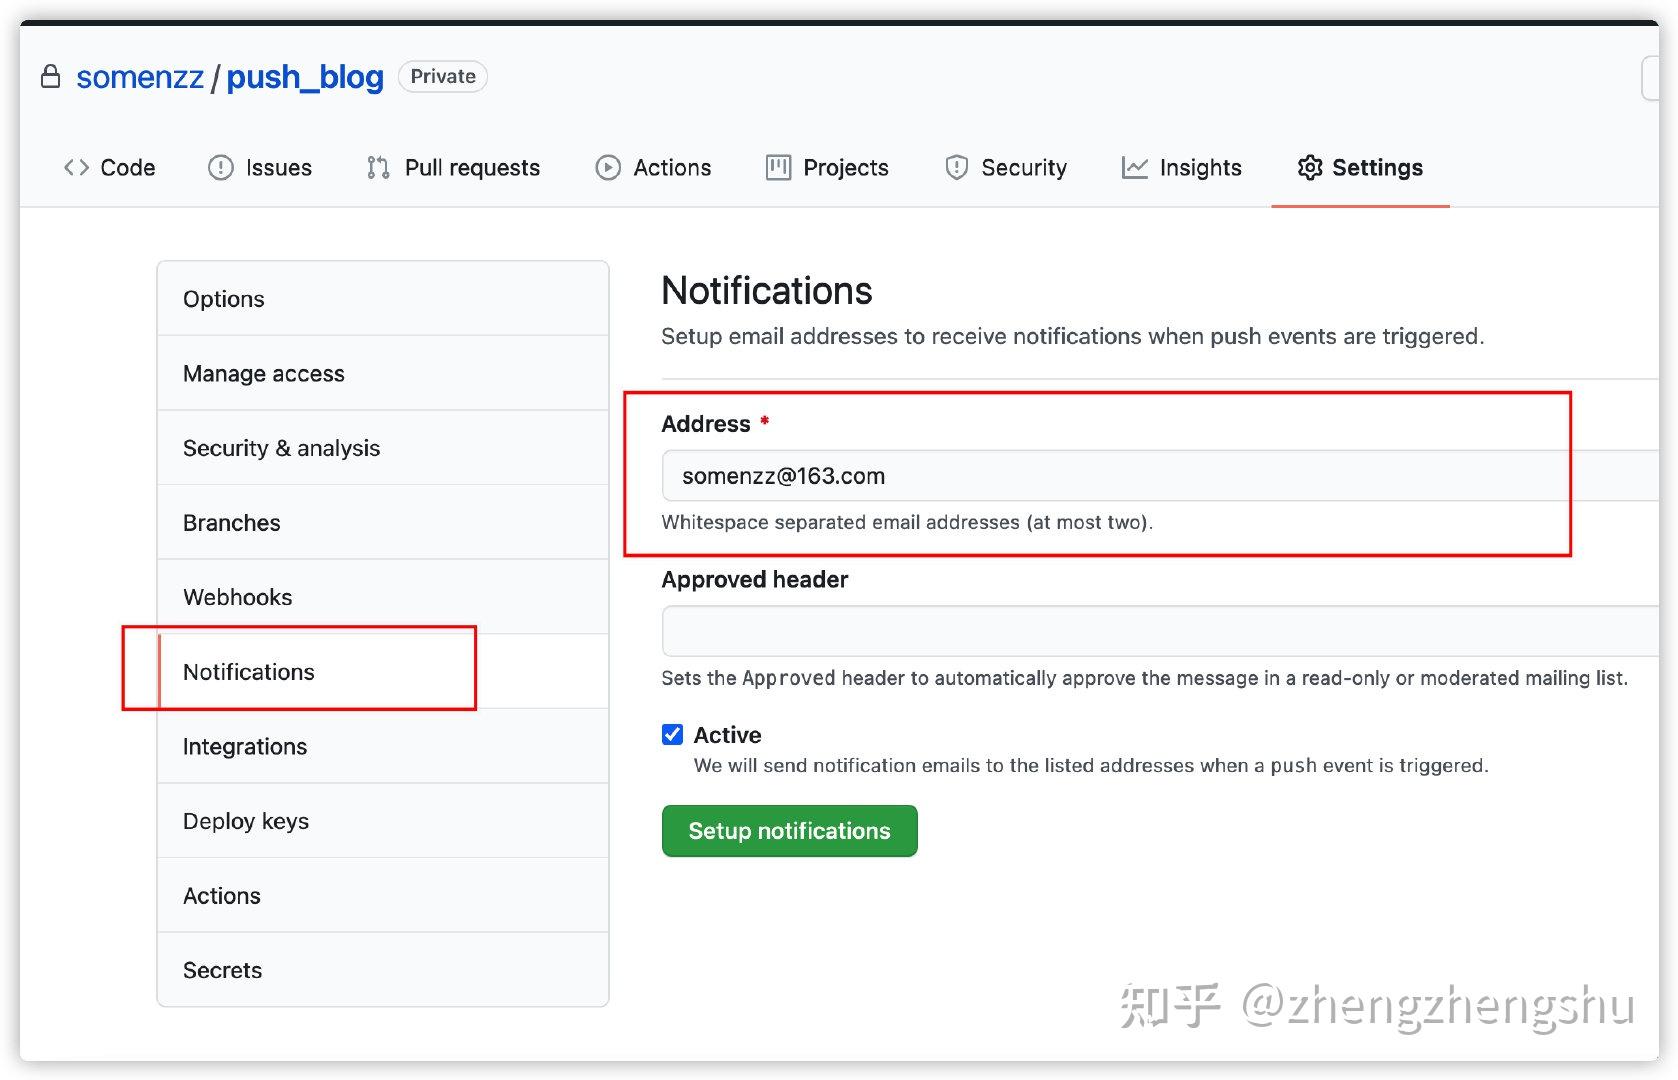Click the Insights graph icon
This screenshot has width=1678, height=1080.
pyautogui.click(x=1135, y=167)
